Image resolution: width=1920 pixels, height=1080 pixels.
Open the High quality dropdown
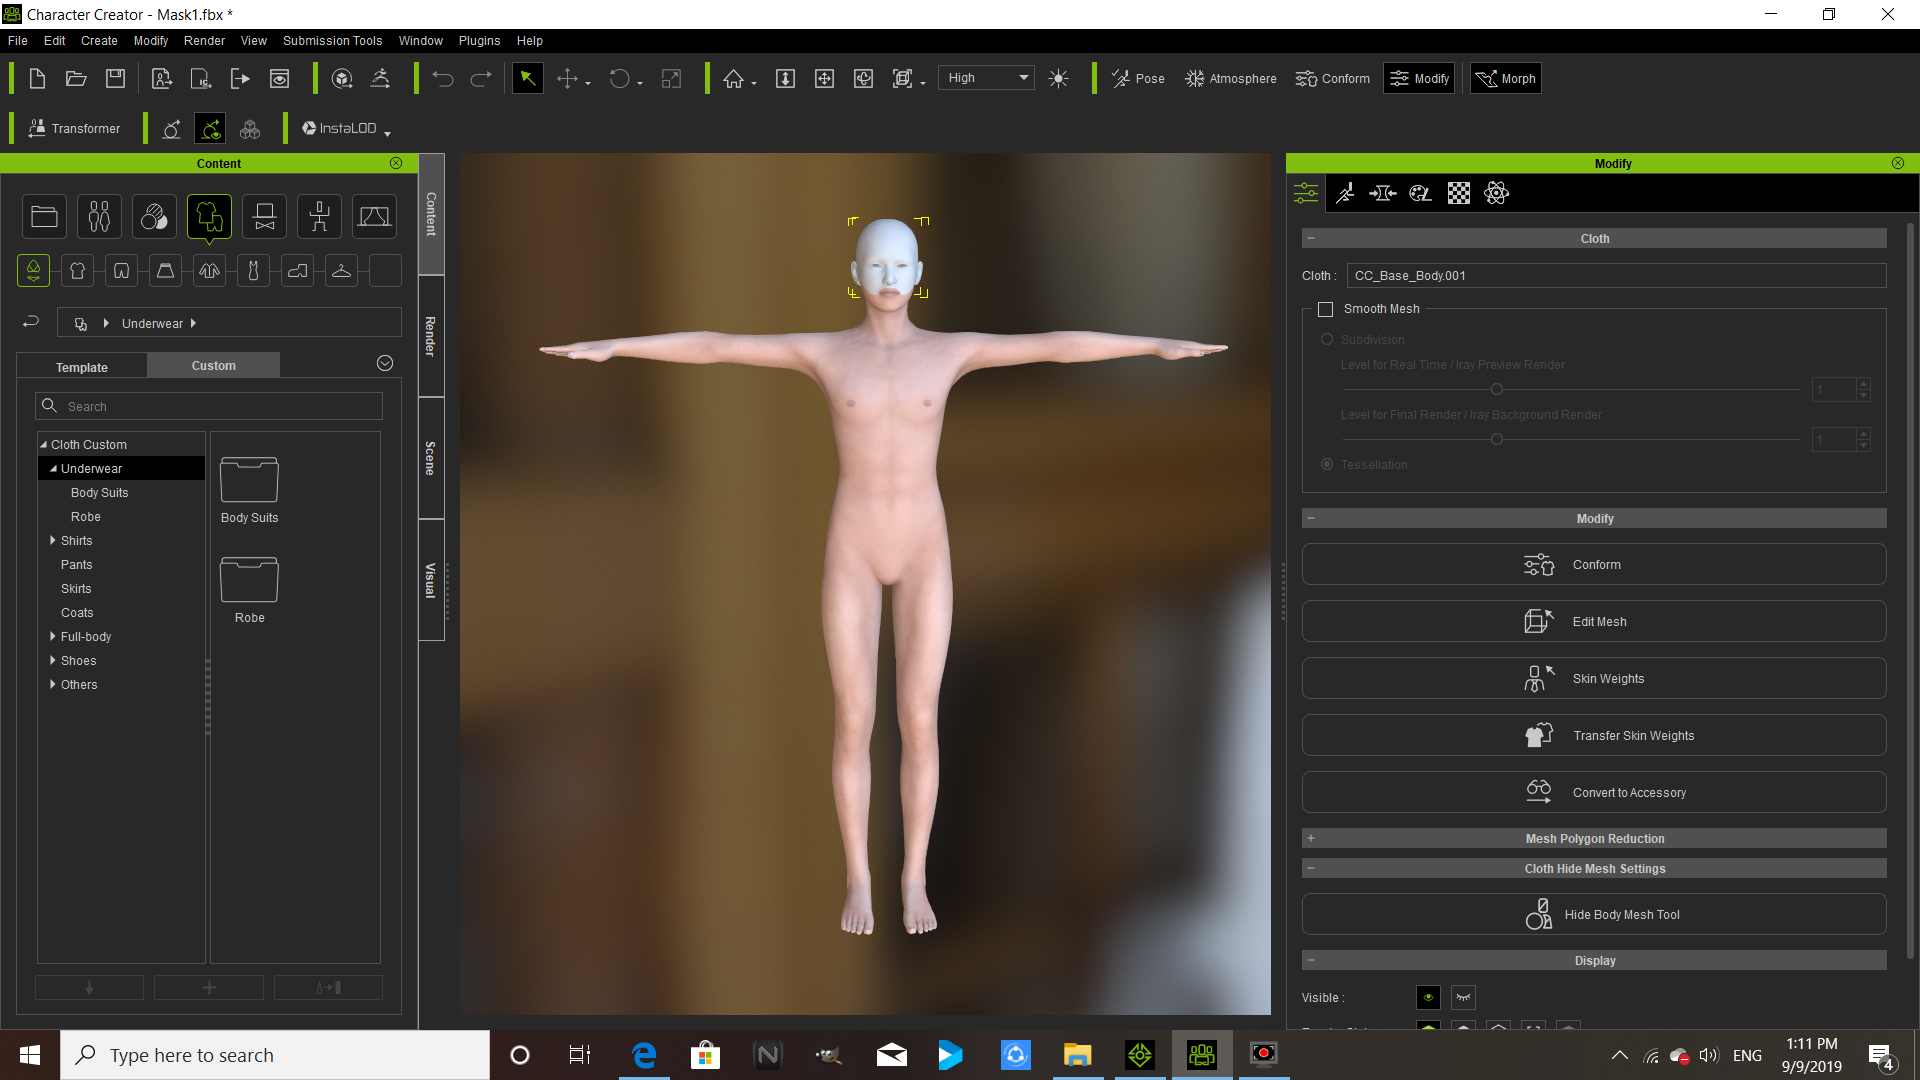(x=986, y=78)
